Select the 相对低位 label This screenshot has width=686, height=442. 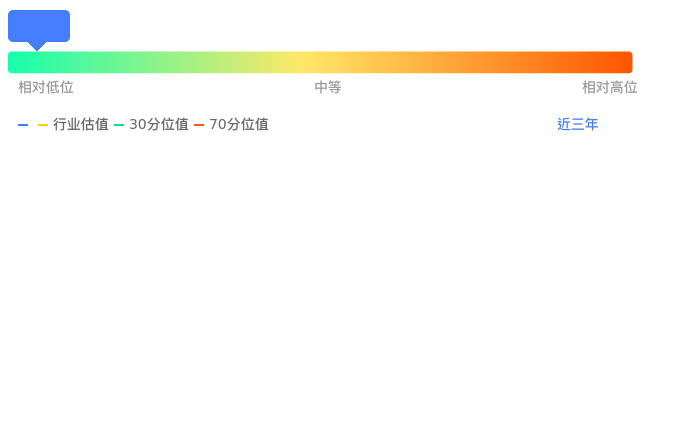point(46,88)
